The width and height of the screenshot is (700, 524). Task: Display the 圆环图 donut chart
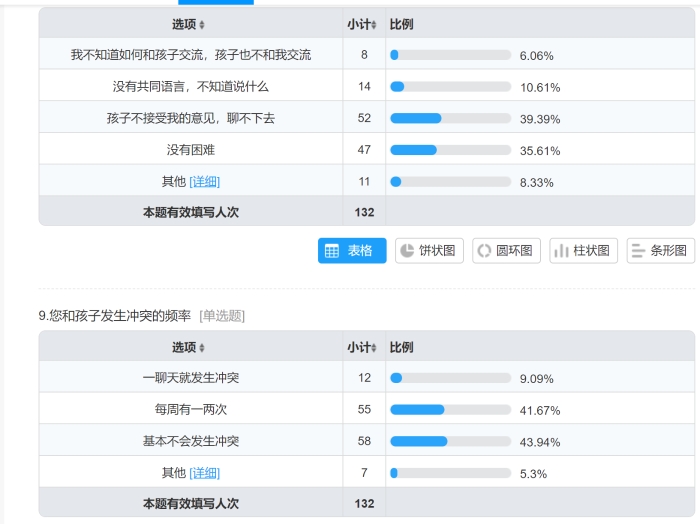coord(507,251)
